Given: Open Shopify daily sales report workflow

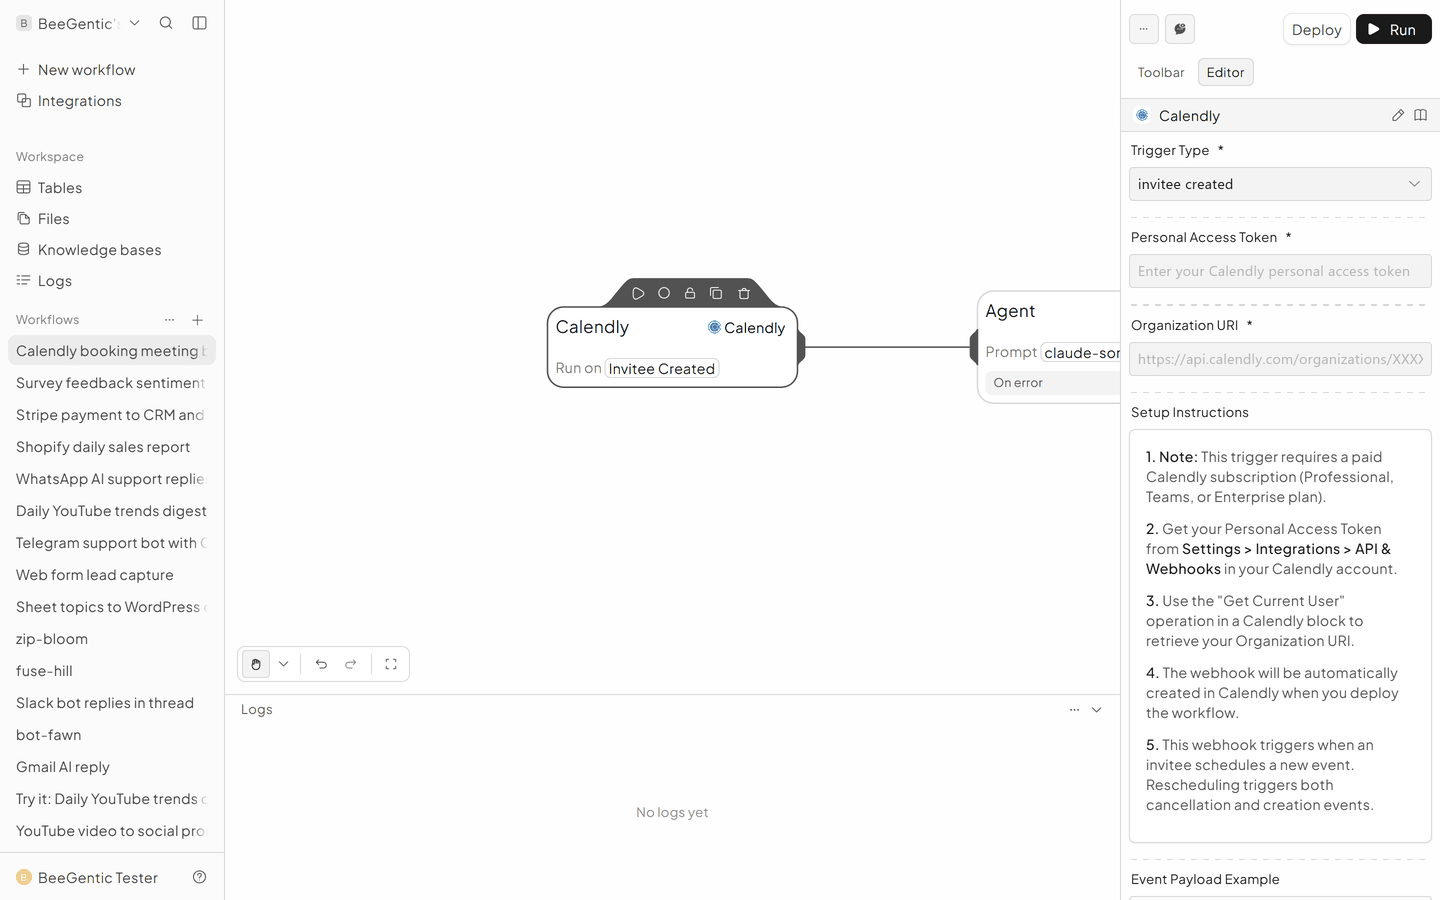Looking at the screenshot, I should tap(112, 447).
